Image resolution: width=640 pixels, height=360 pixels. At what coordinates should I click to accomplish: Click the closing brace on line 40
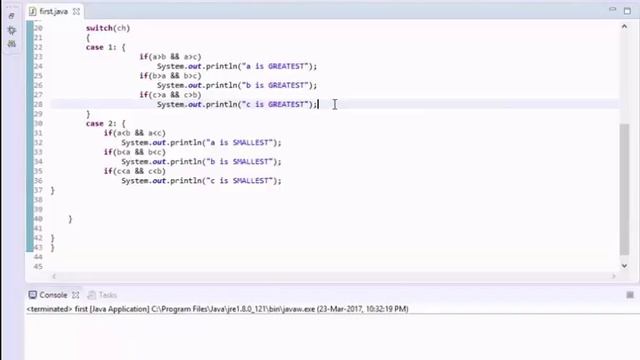(70, 219)
